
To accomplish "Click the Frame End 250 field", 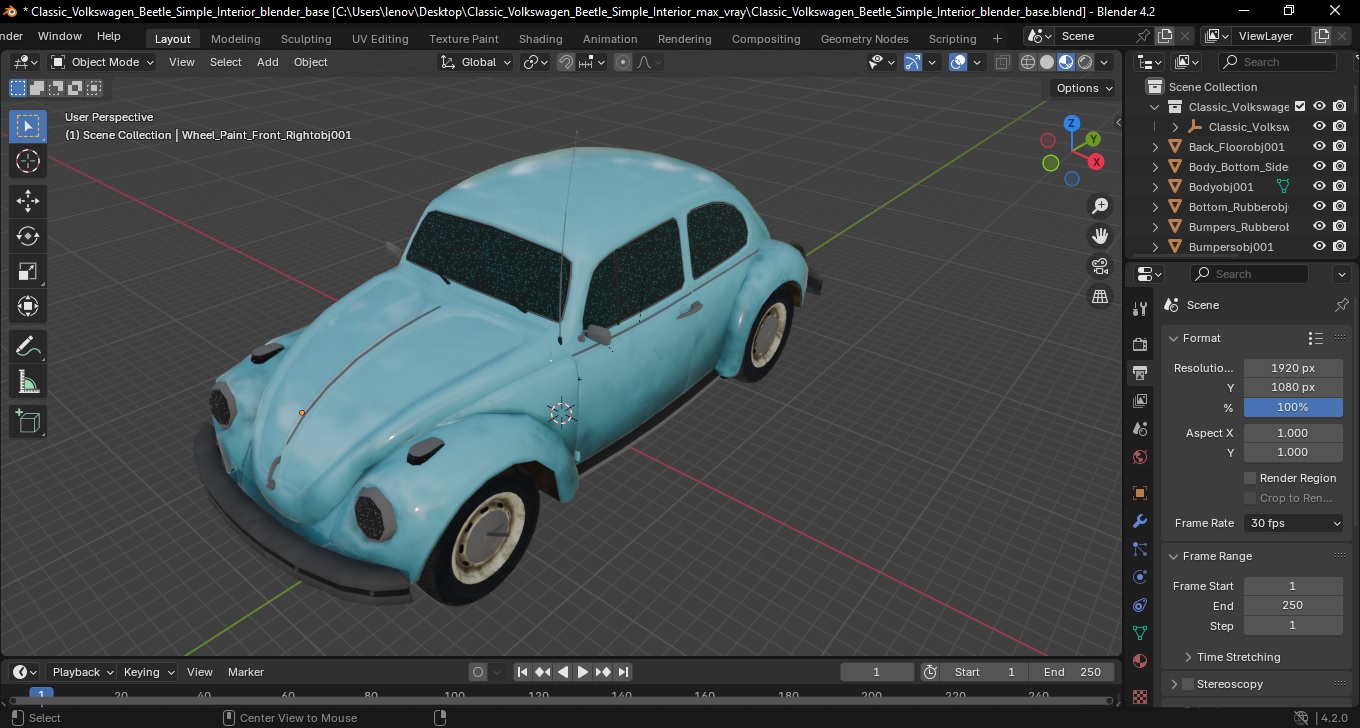I will tap(1293, 605).
